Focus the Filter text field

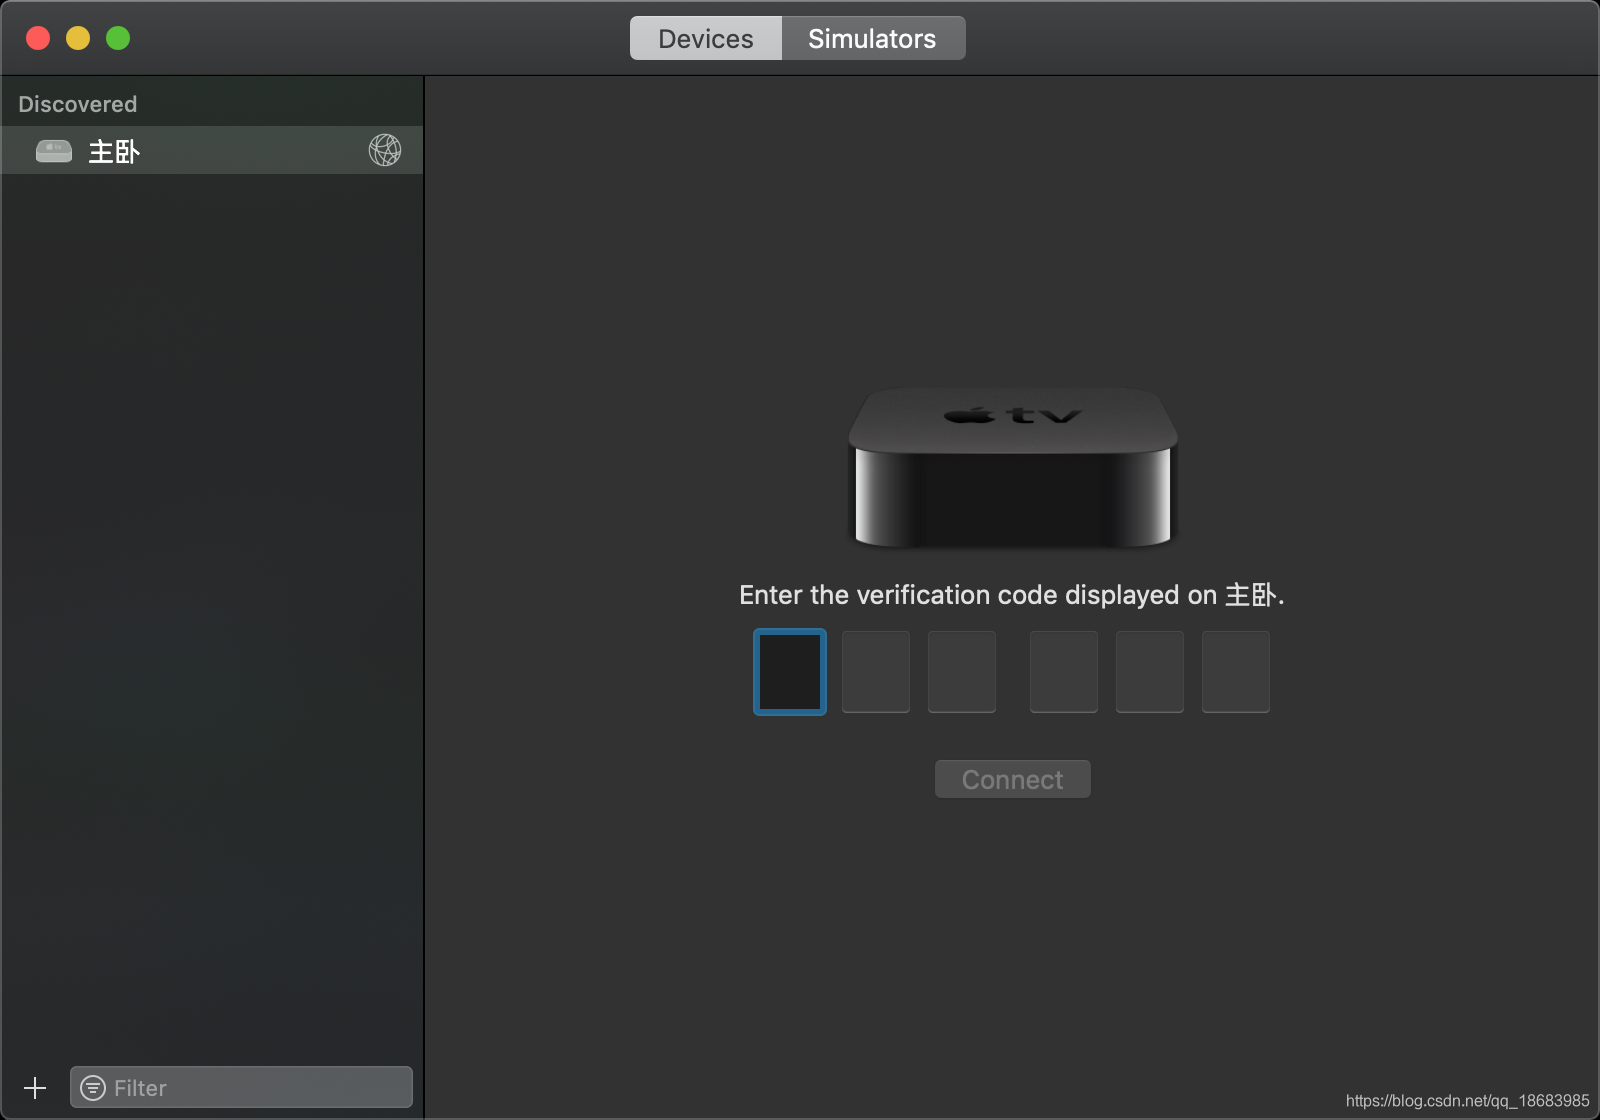click(241, 1088)
